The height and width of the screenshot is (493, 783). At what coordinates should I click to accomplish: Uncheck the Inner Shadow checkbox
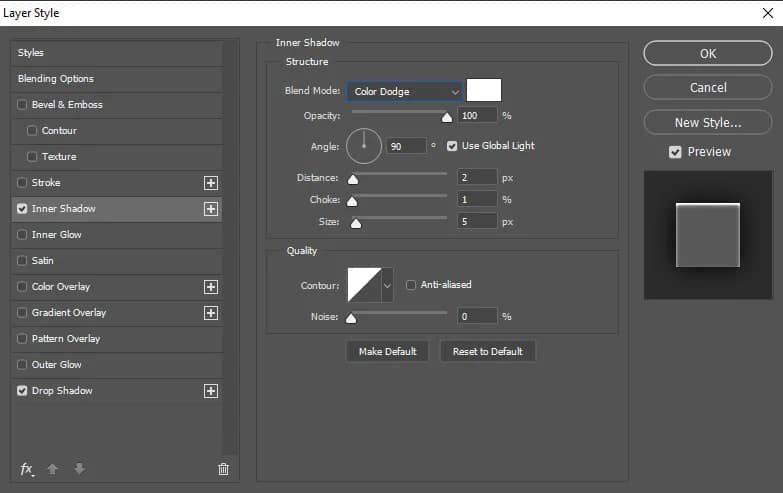[22, 208]
